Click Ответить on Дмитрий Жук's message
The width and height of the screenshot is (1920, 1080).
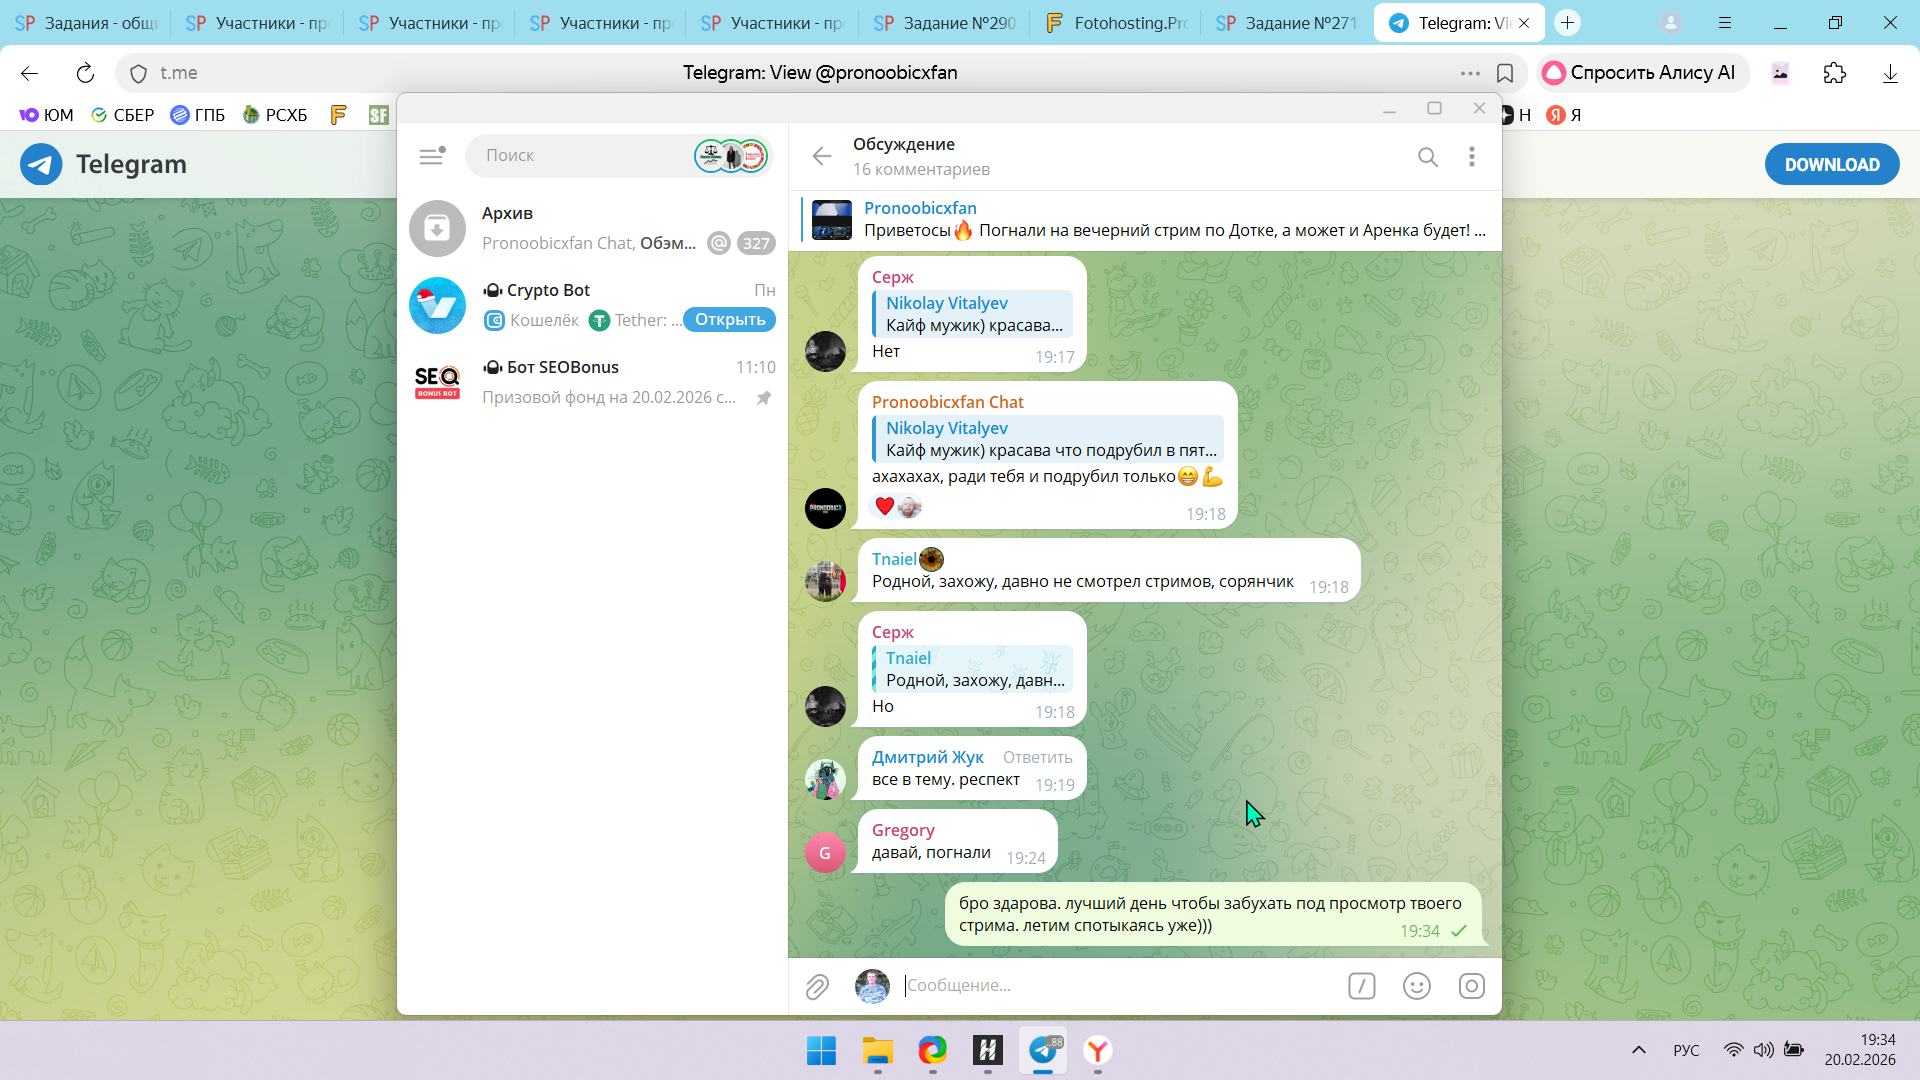pos(1037,758)
